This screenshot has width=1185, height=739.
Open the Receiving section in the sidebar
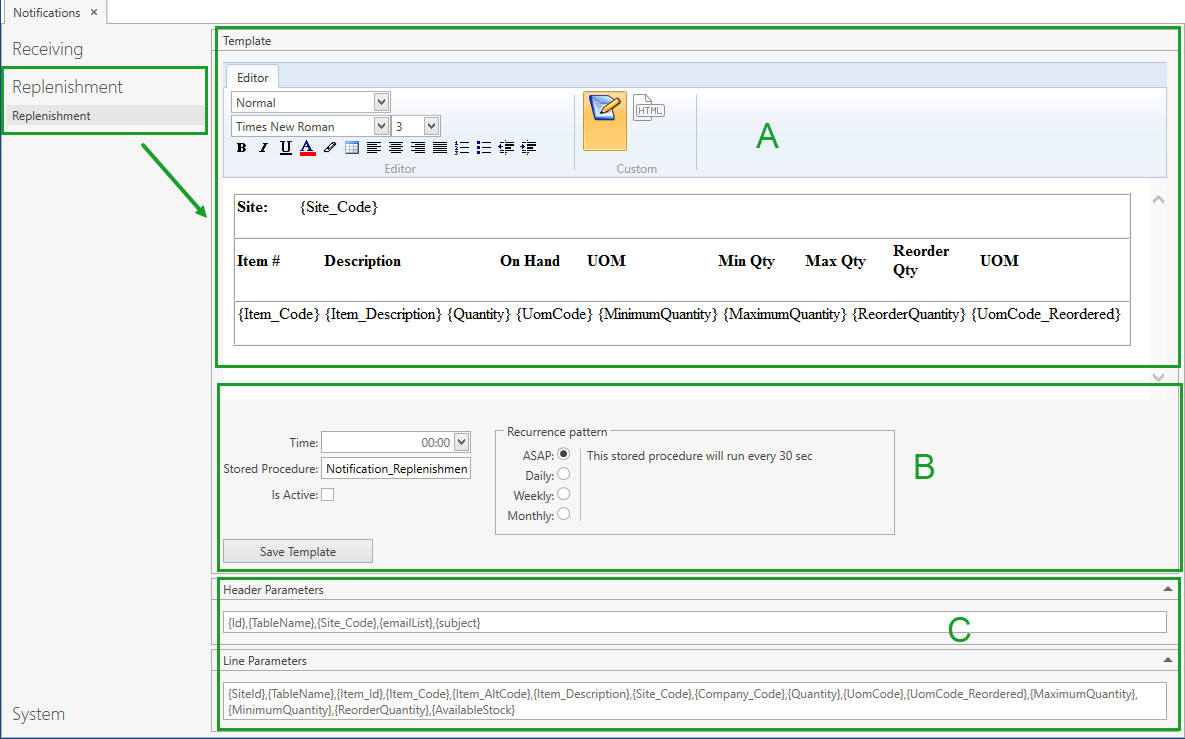[x=48, y=49]
